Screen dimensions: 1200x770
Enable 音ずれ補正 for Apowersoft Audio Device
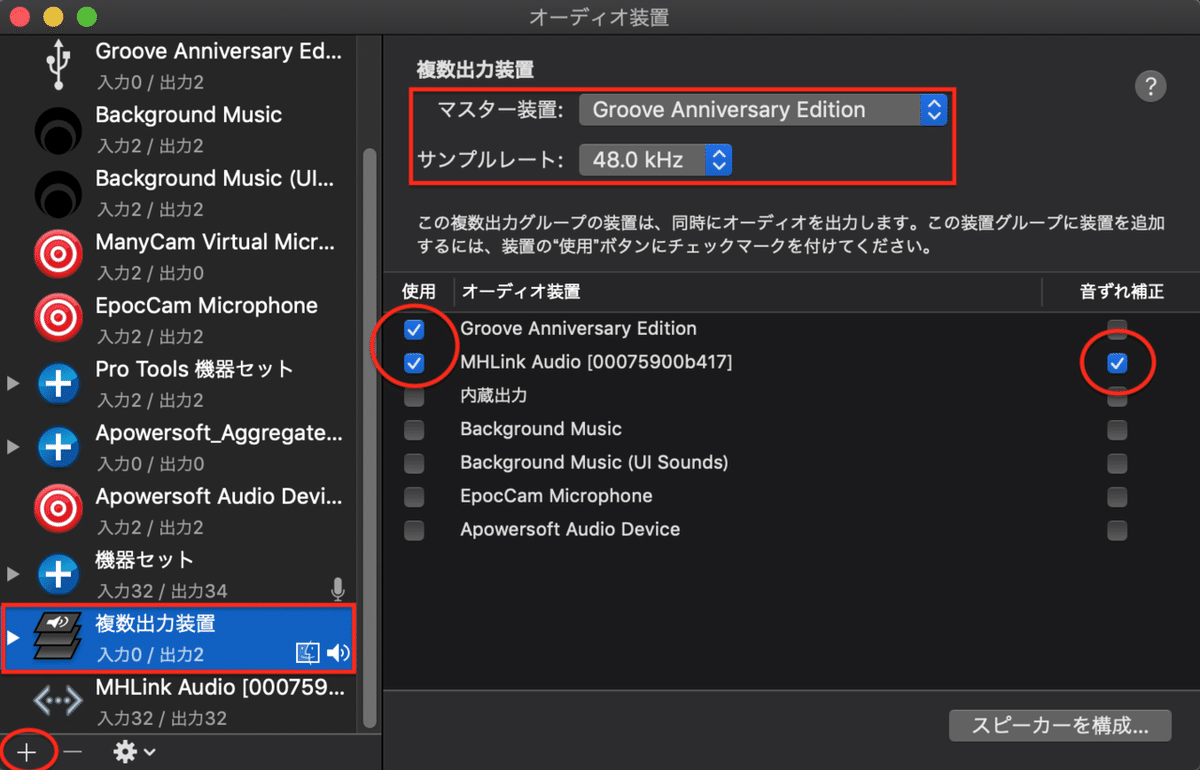click(x=1117, y=531)
